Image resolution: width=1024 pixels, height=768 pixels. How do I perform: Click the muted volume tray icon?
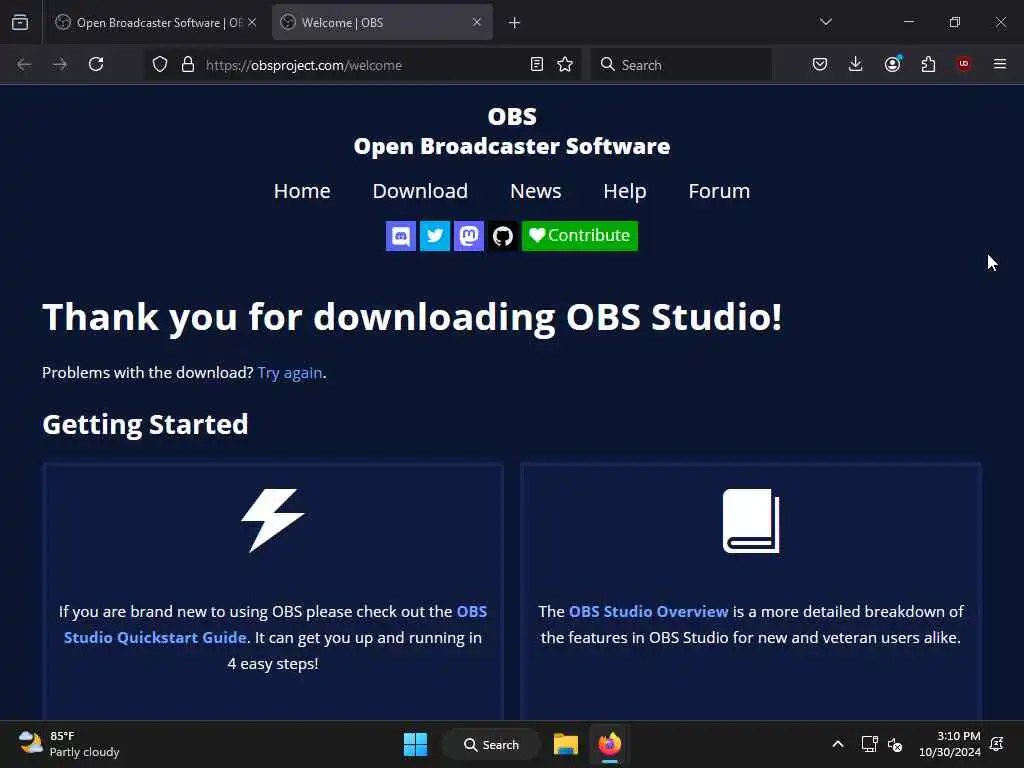point(895,744)
